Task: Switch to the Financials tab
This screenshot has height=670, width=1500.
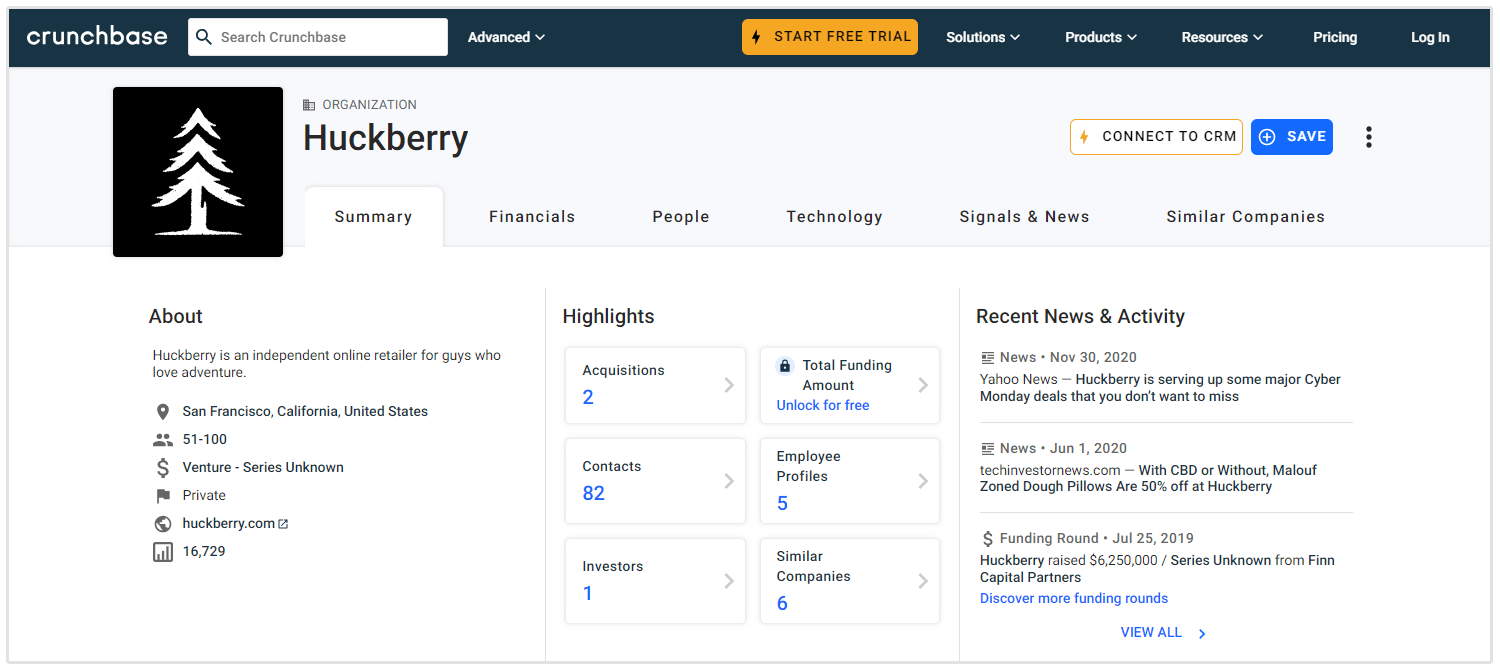Action: click(x=532, y=217)
